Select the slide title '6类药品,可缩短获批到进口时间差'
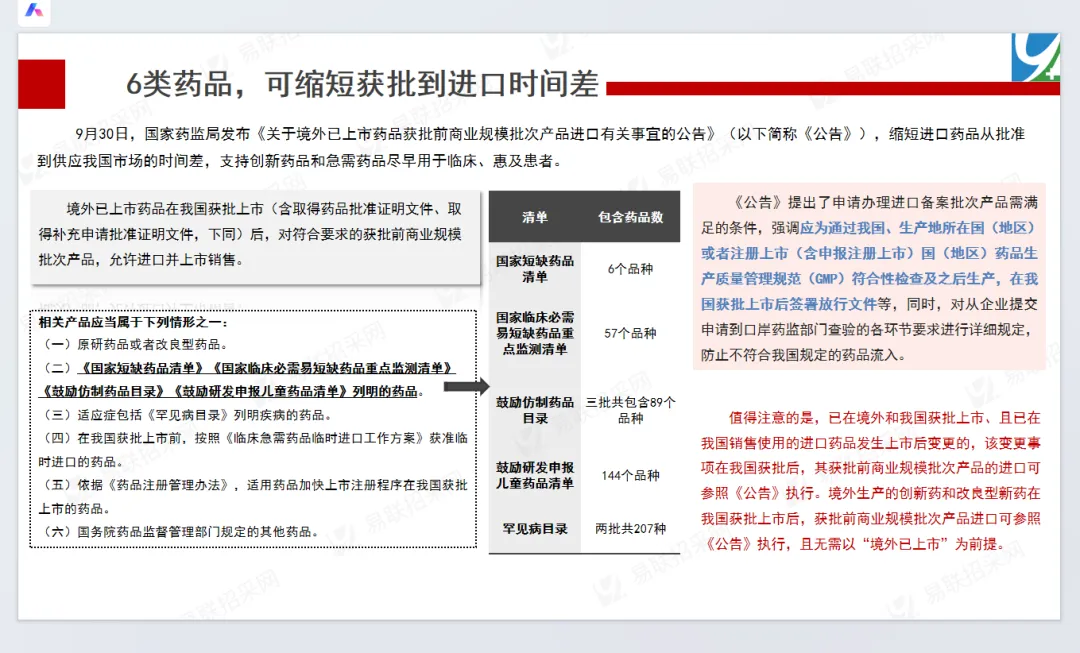This screenshot has height=653, width=1080. tap(362, 84)
